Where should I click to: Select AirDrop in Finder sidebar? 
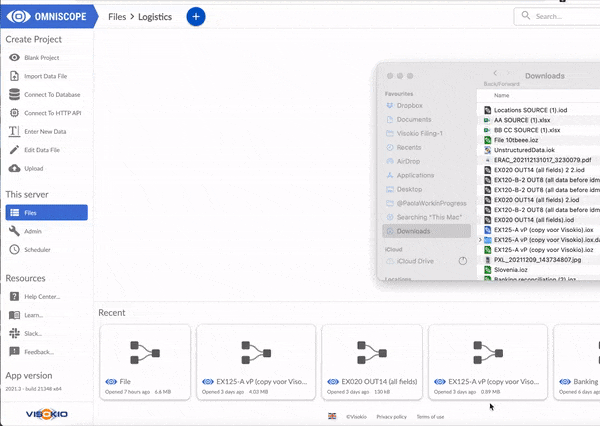408,161
